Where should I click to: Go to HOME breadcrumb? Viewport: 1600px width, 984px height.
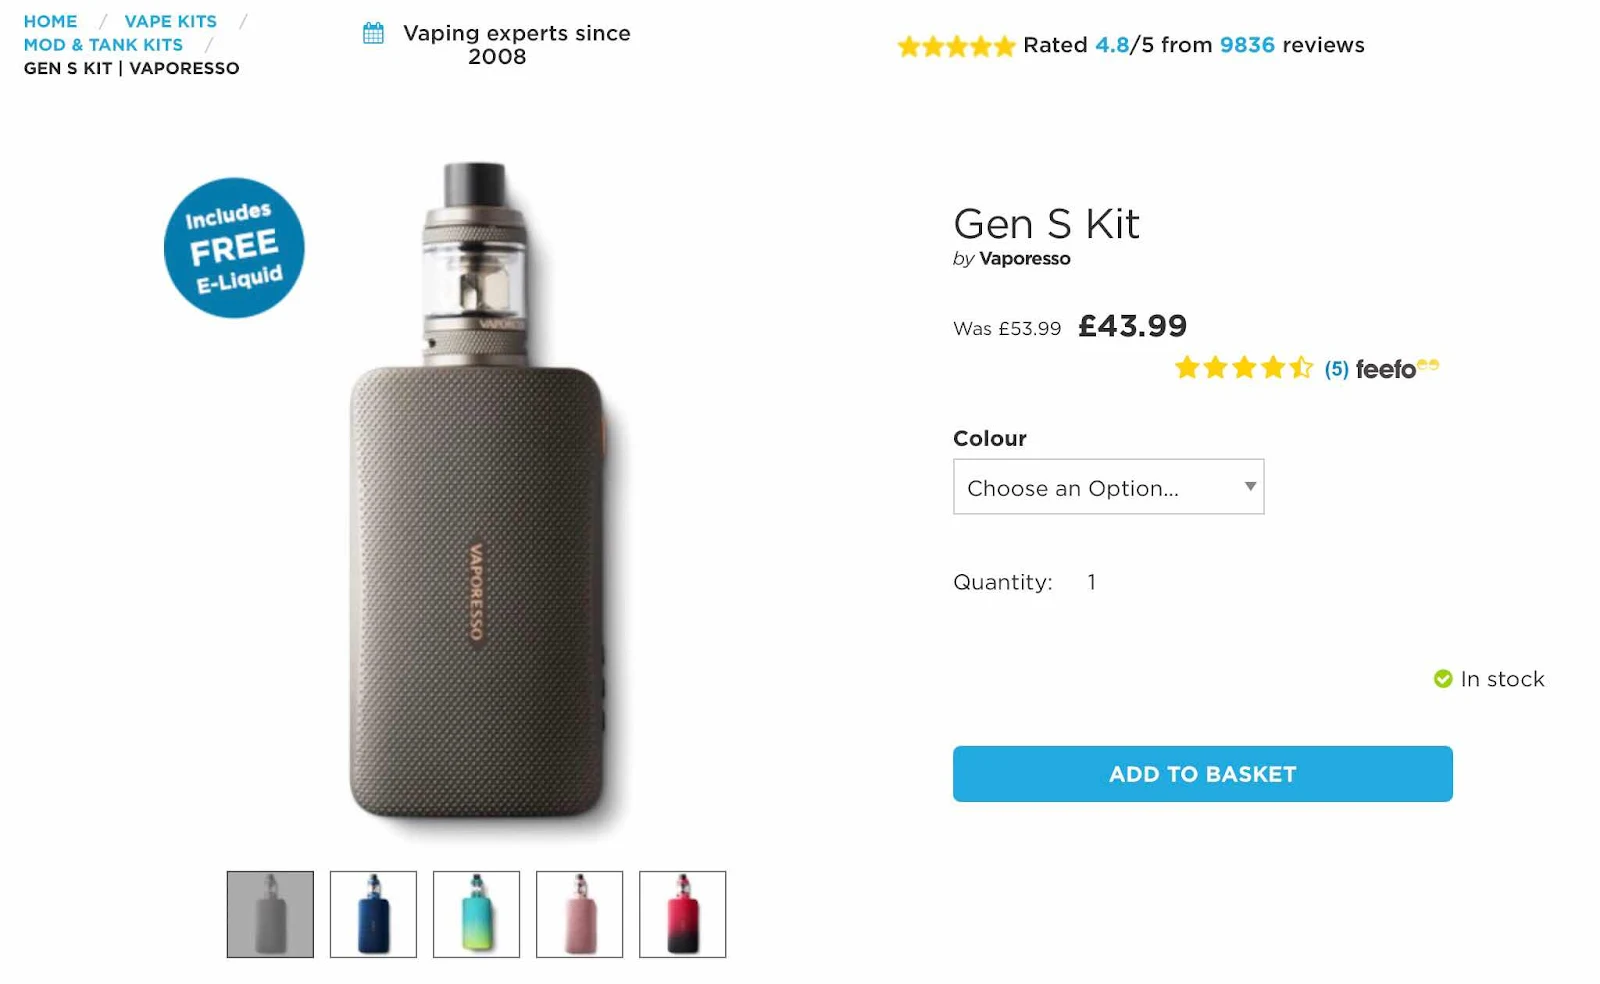pyautogui.click(x=50, y=21)
